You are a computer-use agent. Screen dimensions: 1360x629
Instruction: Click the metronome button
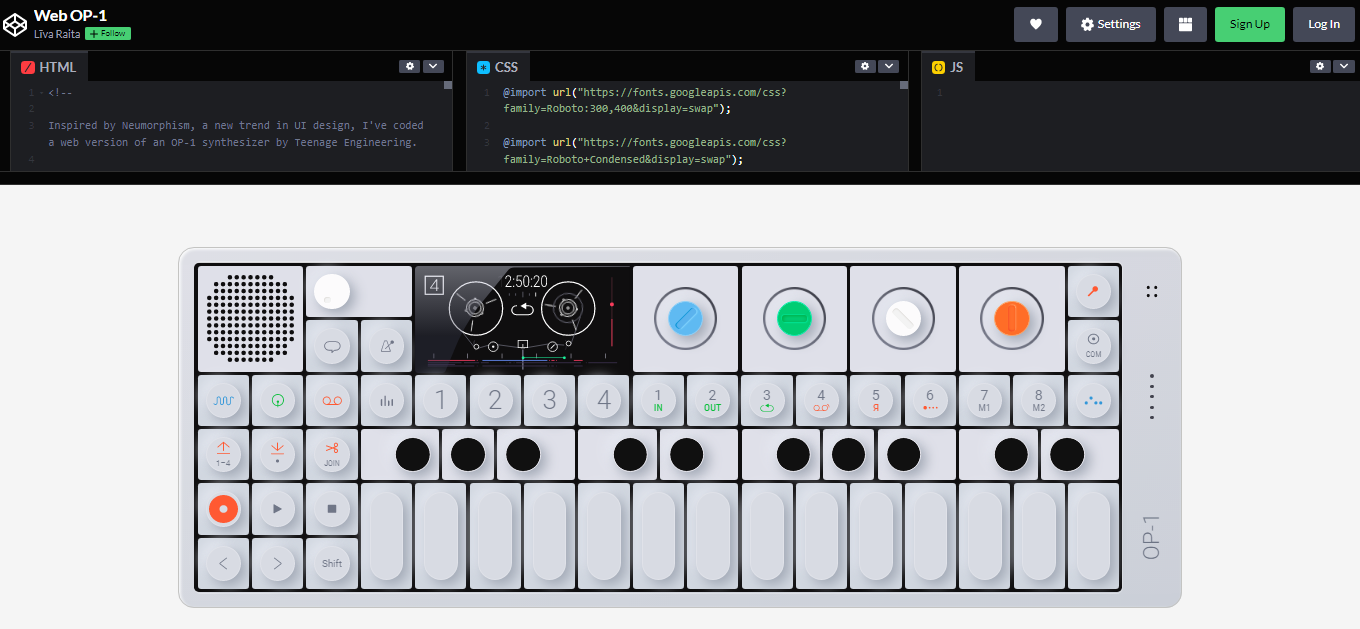(x=386, y=346)
